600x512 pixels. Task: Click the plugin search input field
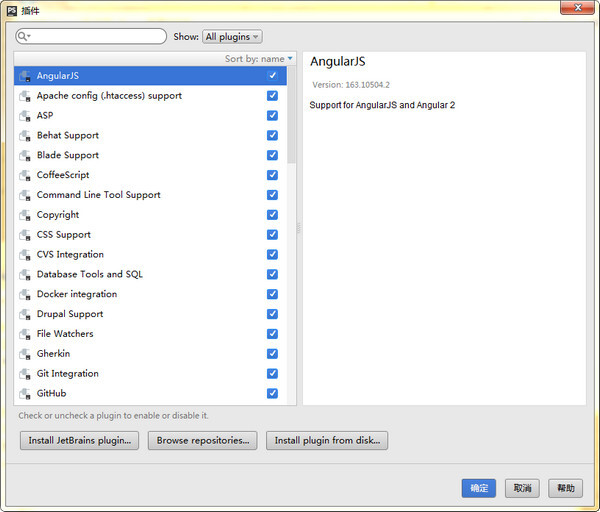pyautogui.click(x=91, y=36)
